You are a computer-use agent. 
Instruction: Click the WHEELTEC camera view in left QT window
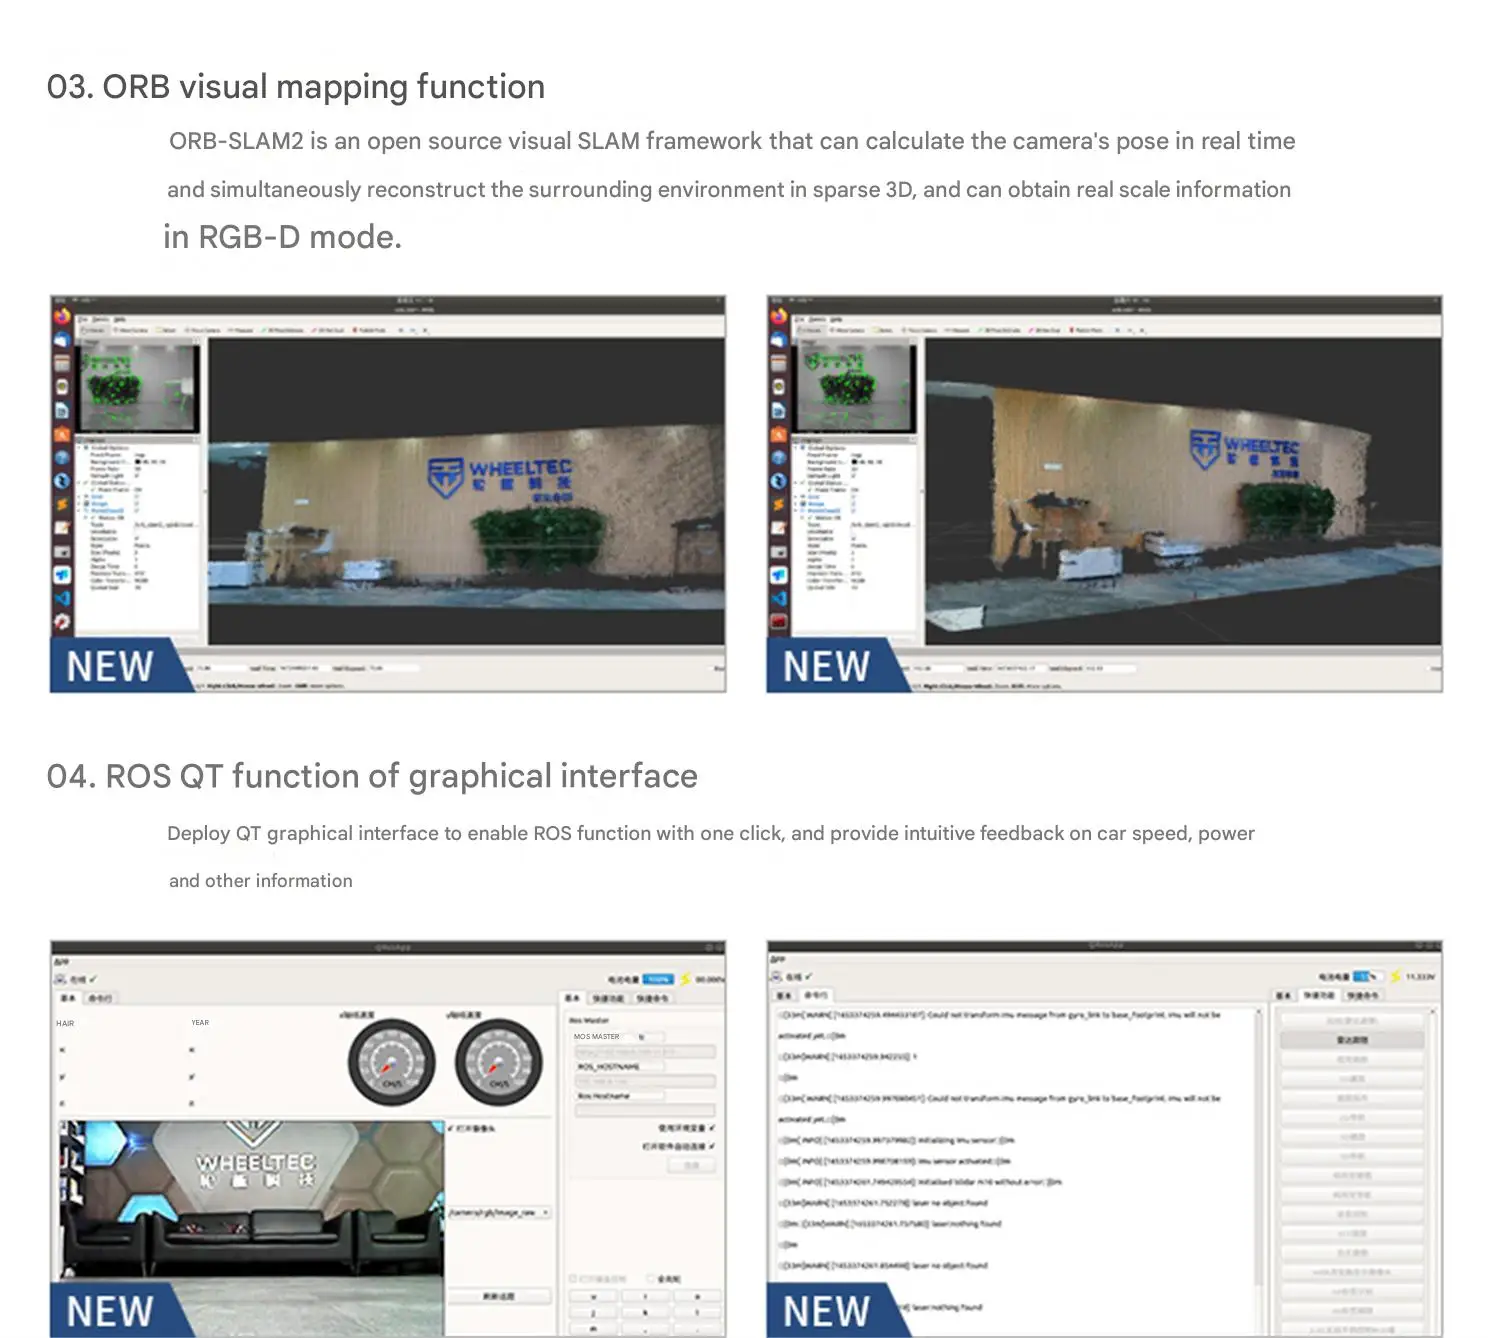pyautogui.click(x=251, y=1228)
